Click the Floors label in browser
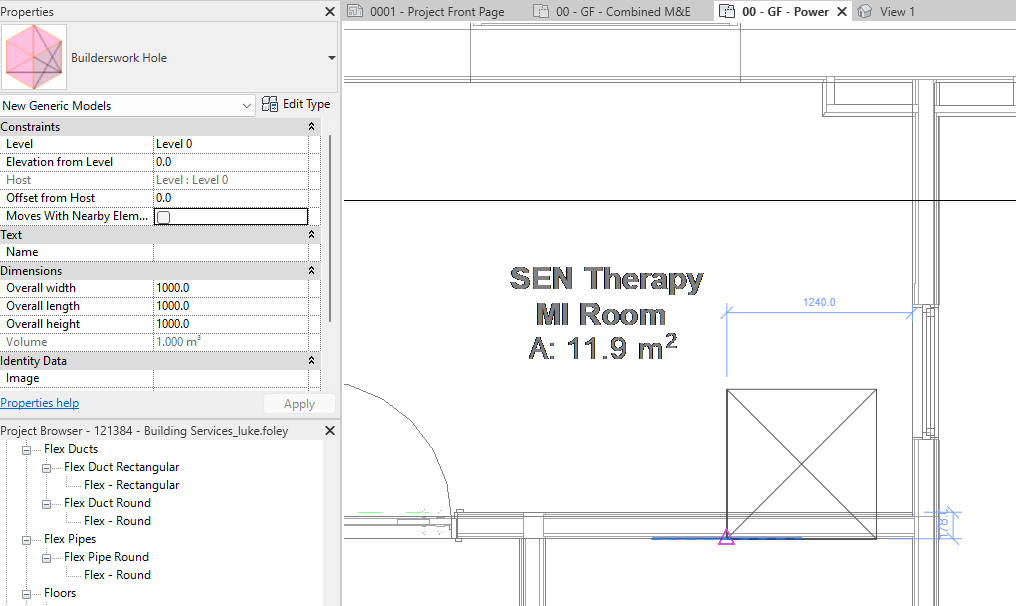The width and height of the screenshot is (1016, 606). coord(60,592)
